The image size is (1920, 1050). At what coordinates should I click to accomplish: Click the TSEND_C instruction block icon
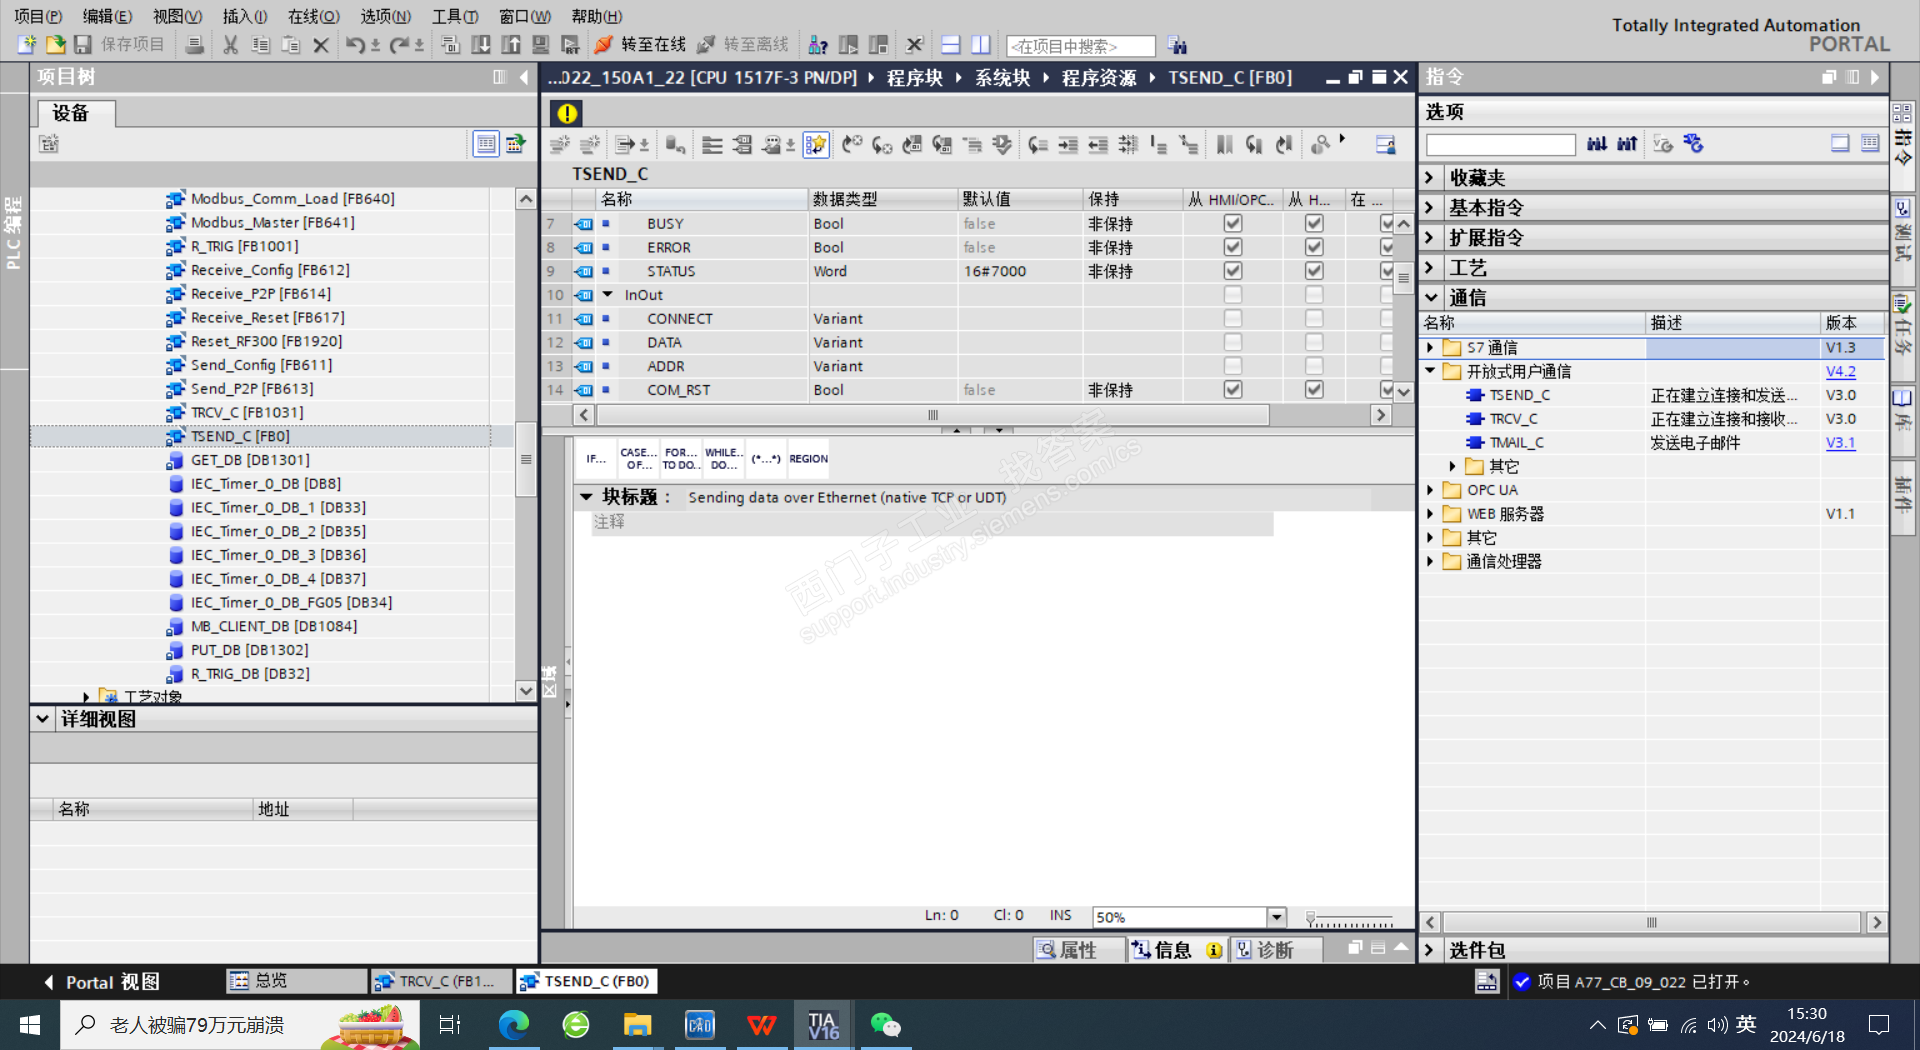coord(1475,395)
